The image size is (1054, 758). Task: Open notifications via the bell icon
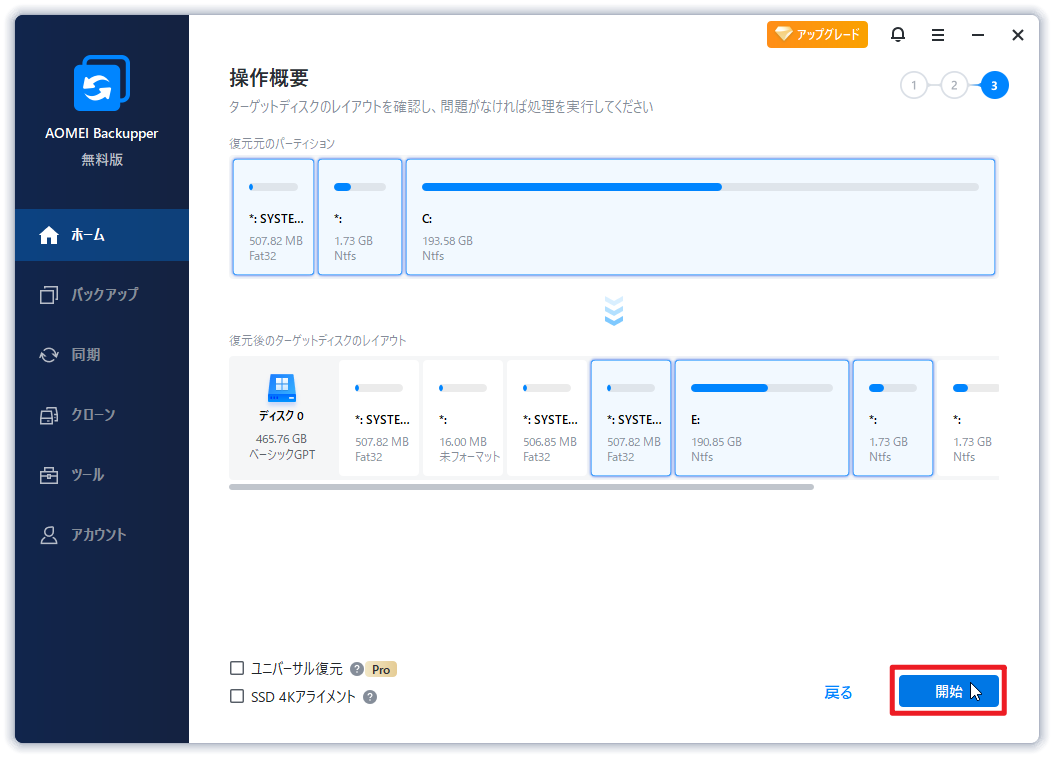click(x=897, y=34)
